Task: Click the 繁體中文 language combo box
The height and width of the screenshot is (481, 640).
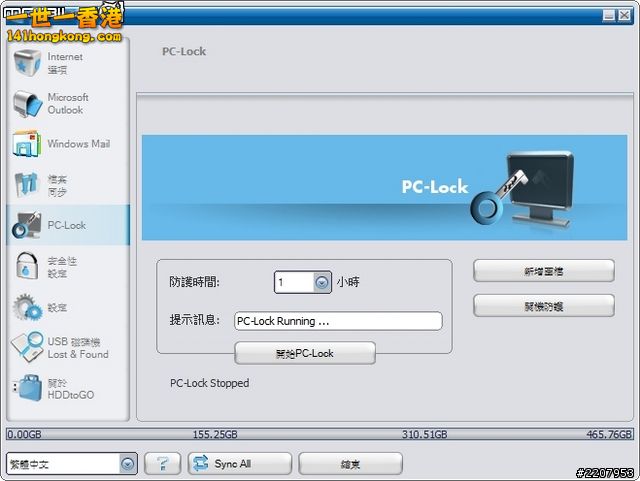Action: (x=62, y=464)
